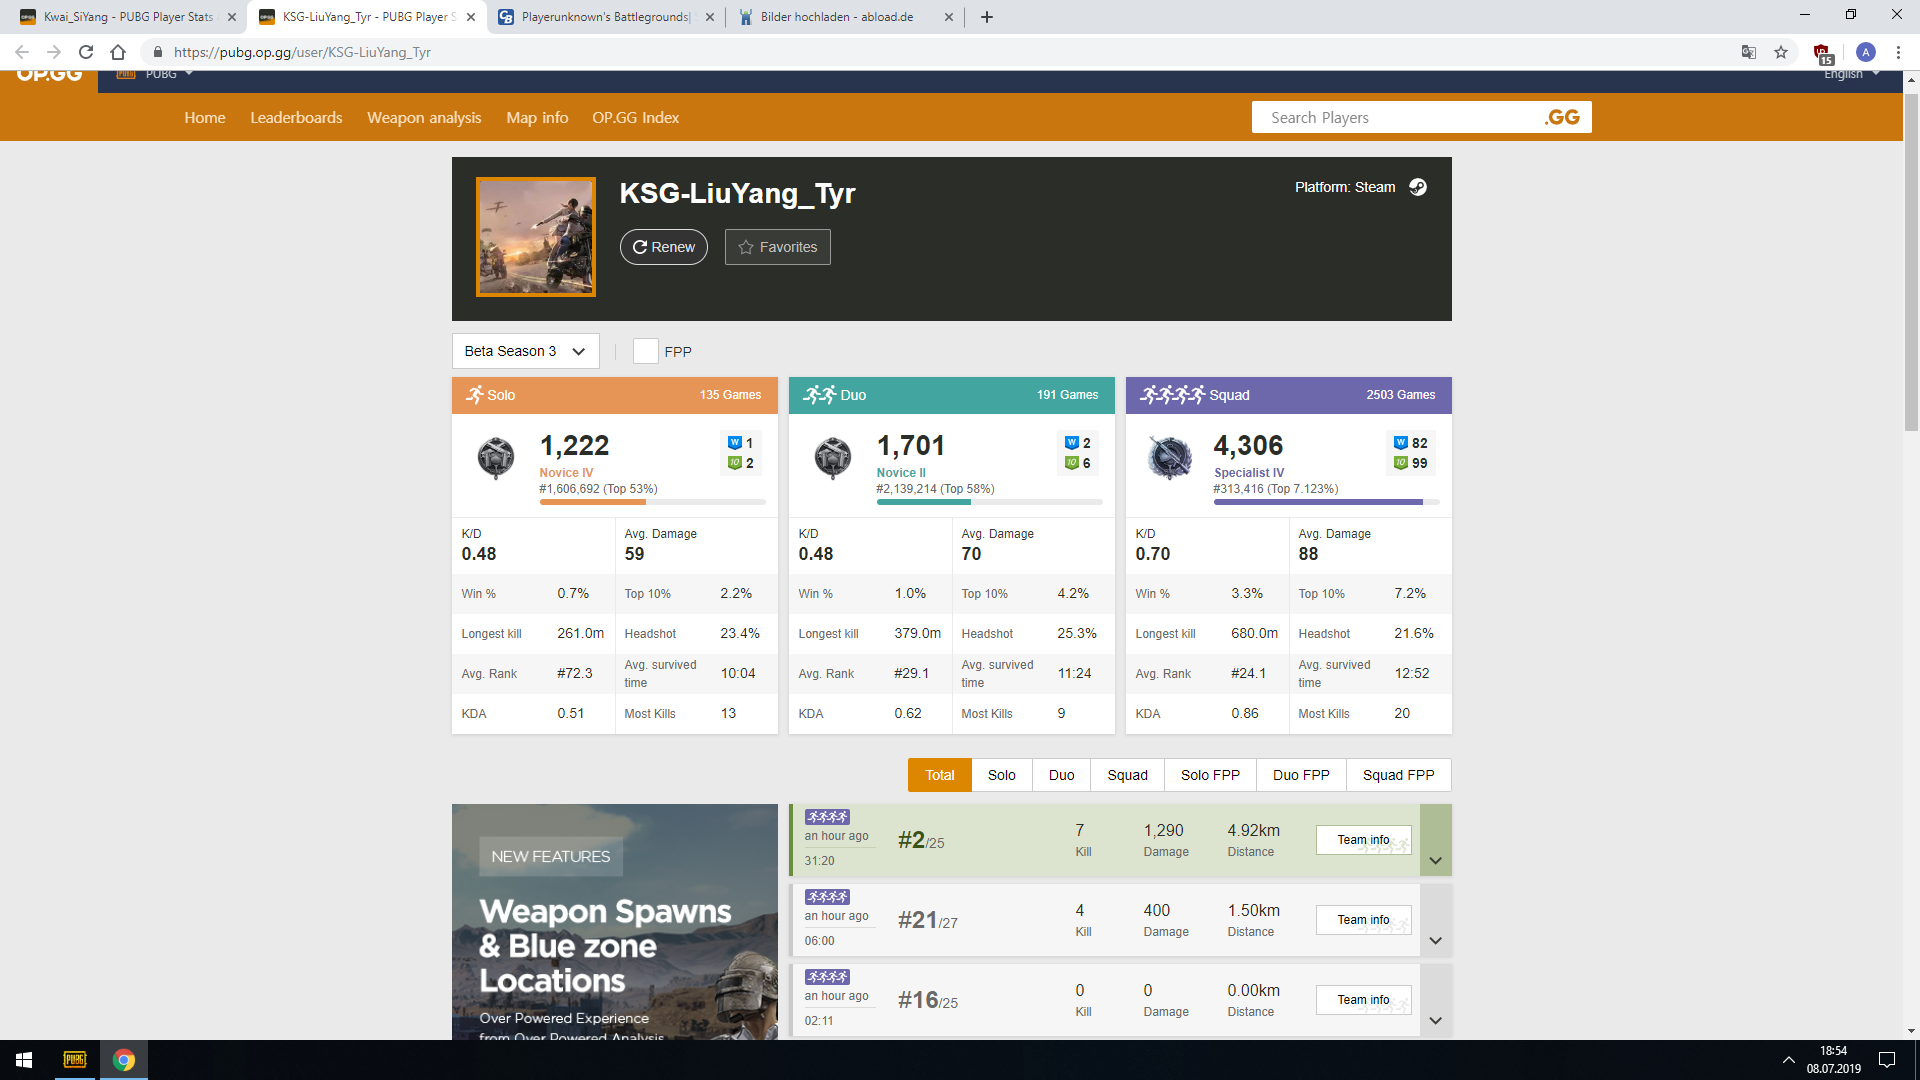Image resolution: width=1920 pixels, height=1080 pixels.
Task: Enable the FPP checkbox
Action: pos(646,351)
